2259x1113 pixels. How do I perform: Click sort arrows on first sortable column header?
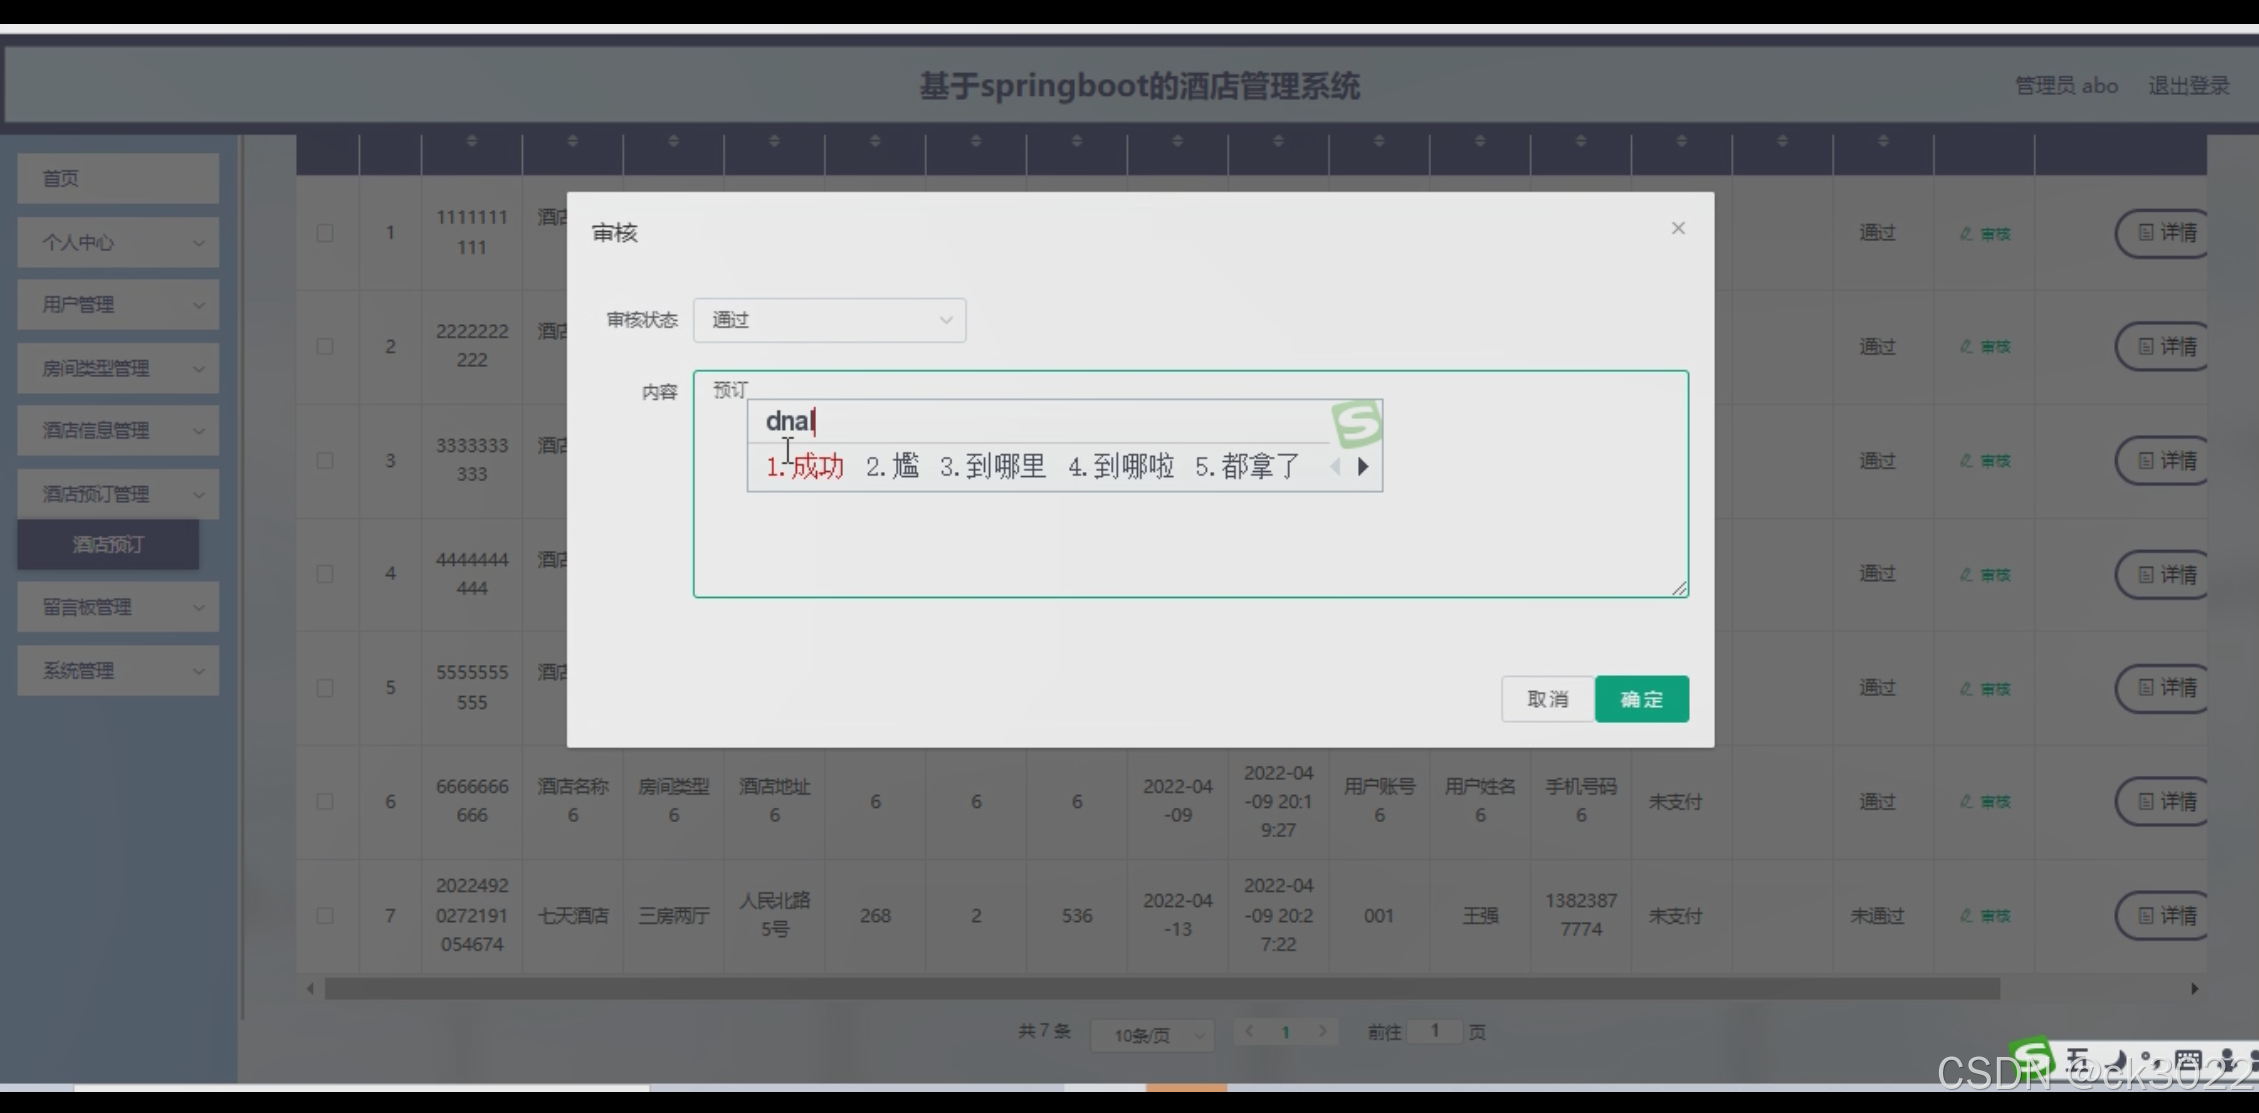(x=472, y=141)
